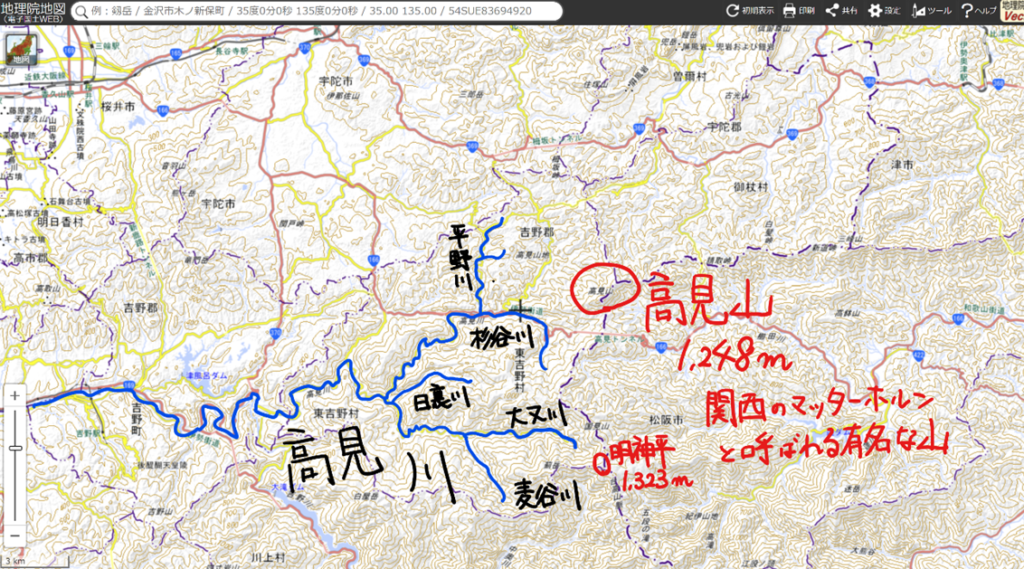Click the 藤原宮跡 landmark label
This screenshot has width=1024, height=569.
[24, 111]
